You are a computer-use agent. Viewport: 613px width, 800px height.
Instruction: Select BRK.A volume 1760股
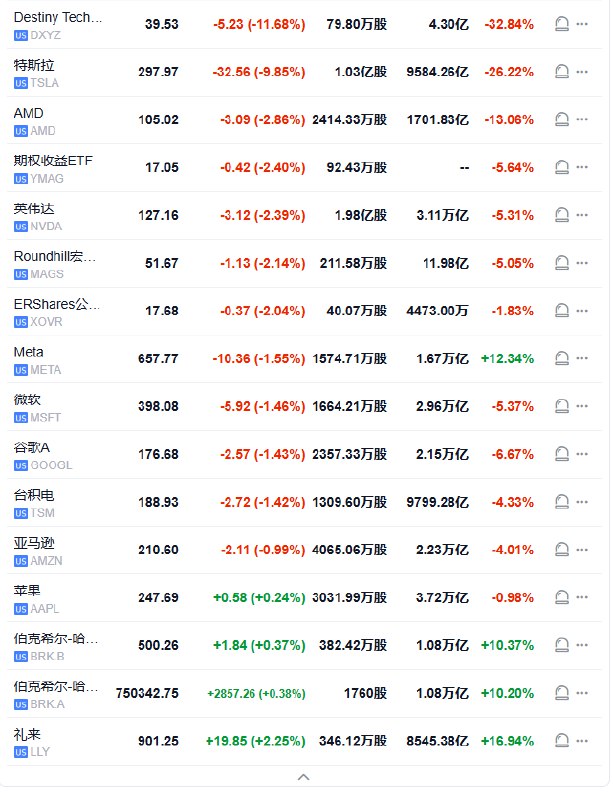[x=365, y=693]
